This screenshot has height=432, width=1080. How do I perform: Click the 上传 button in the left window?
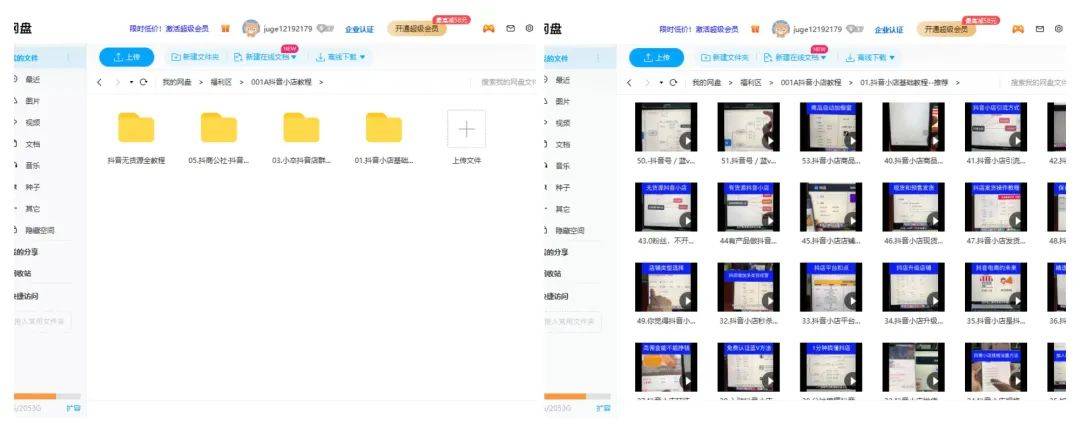point(127,57)
